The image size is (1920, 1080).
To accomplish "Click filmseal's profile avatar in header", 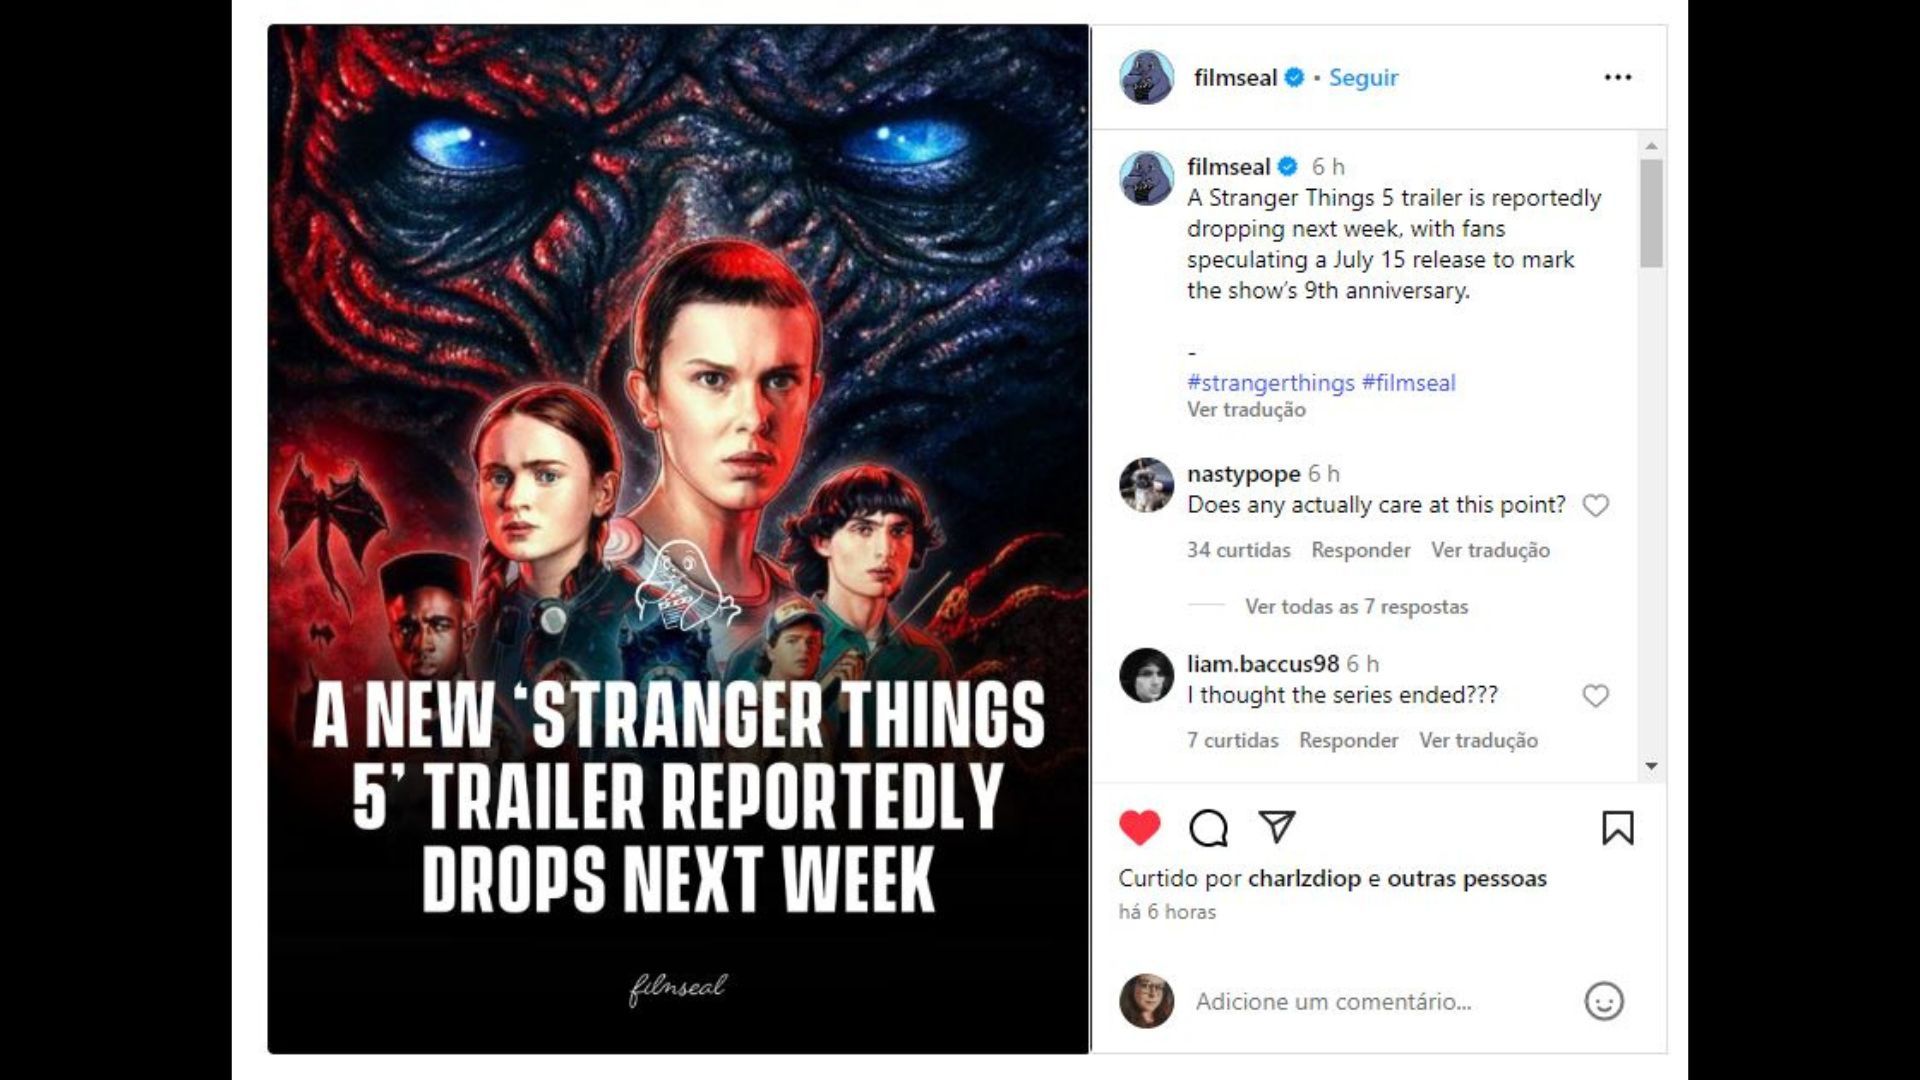I will click(x=1146, y=77).
